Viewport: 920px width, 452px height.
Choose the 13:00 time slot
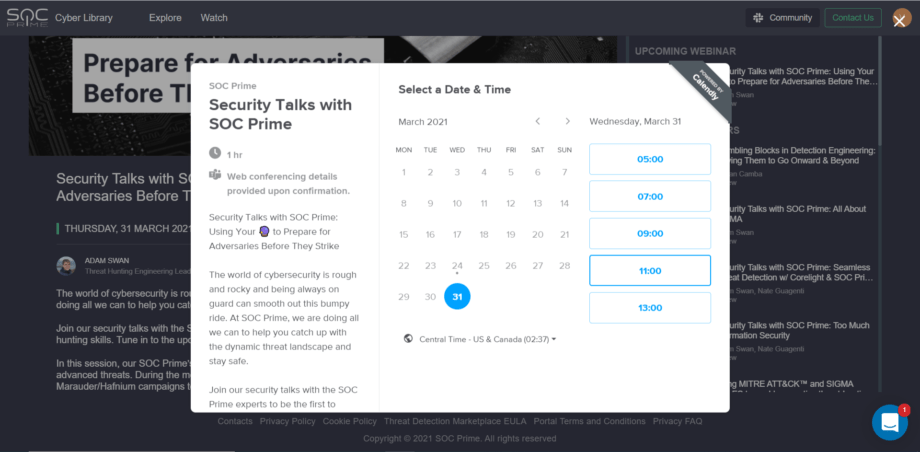tap(650, 308)
